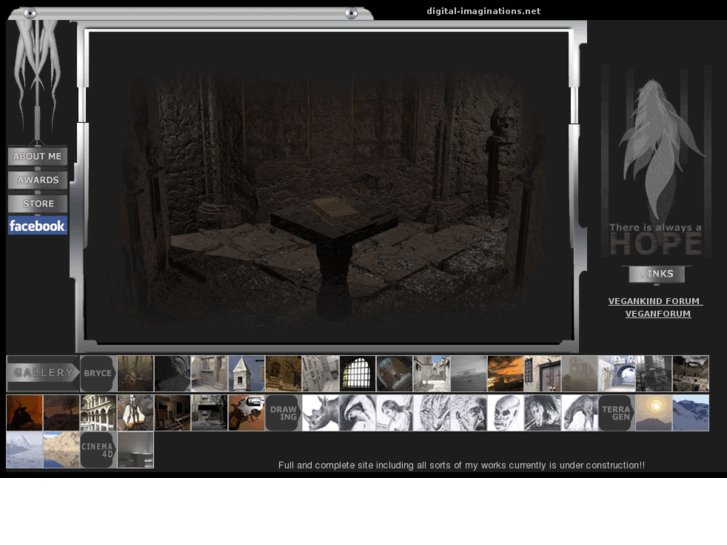Image resolution: width=727 pixels, height=545 pixels.
Task: Open the sun over mountain thumbnail
Action: 653,413
